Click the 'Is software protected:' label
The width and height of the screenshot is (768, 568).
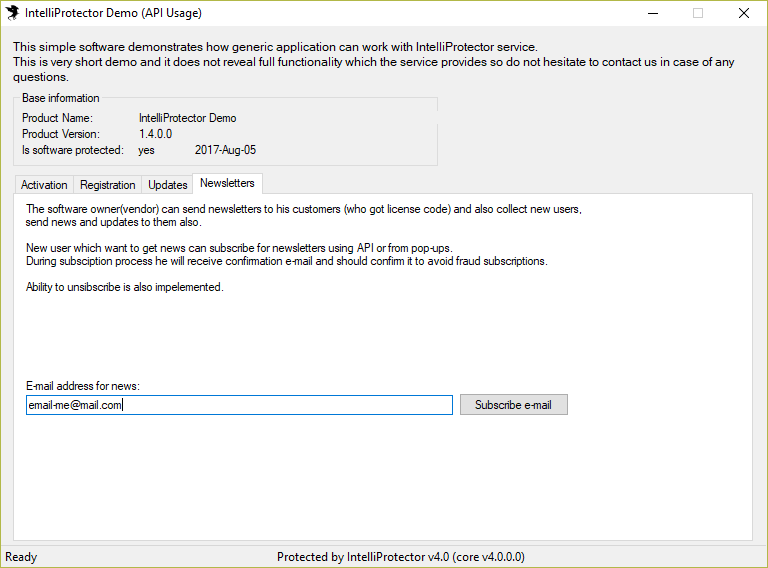pyautogui.click(x=73, y=150)
